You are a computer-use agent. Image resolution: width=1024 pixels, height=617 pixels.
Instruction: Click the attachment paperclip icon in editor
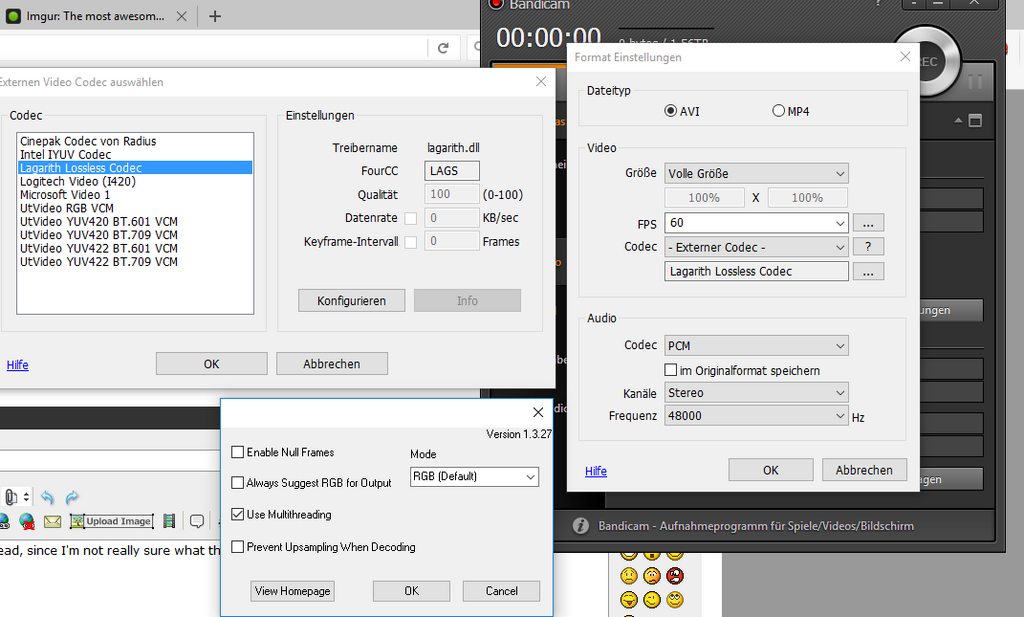click(10, 498)
